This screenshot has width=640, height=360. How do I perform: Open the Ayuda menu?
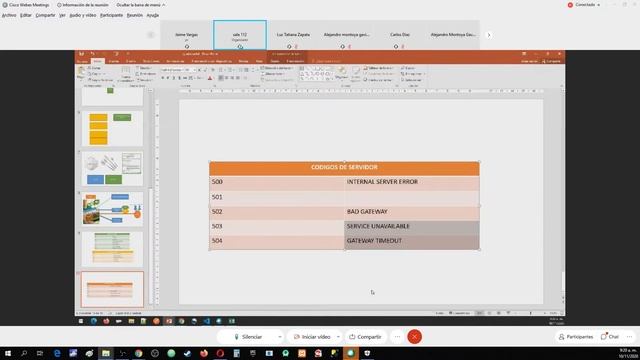(x=153, y=15)
